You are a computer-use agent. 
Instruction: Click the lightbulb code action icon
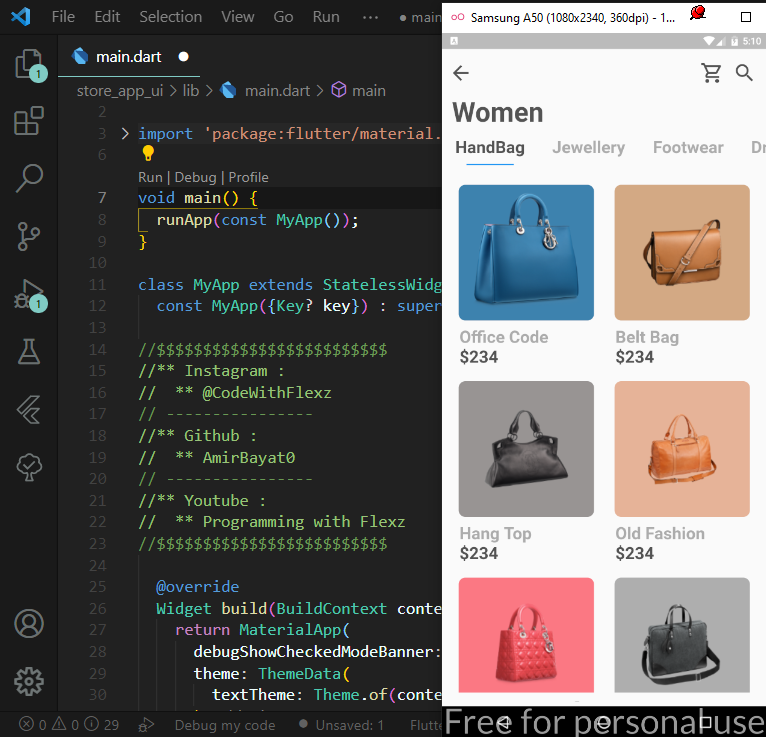tap(148, 154)
